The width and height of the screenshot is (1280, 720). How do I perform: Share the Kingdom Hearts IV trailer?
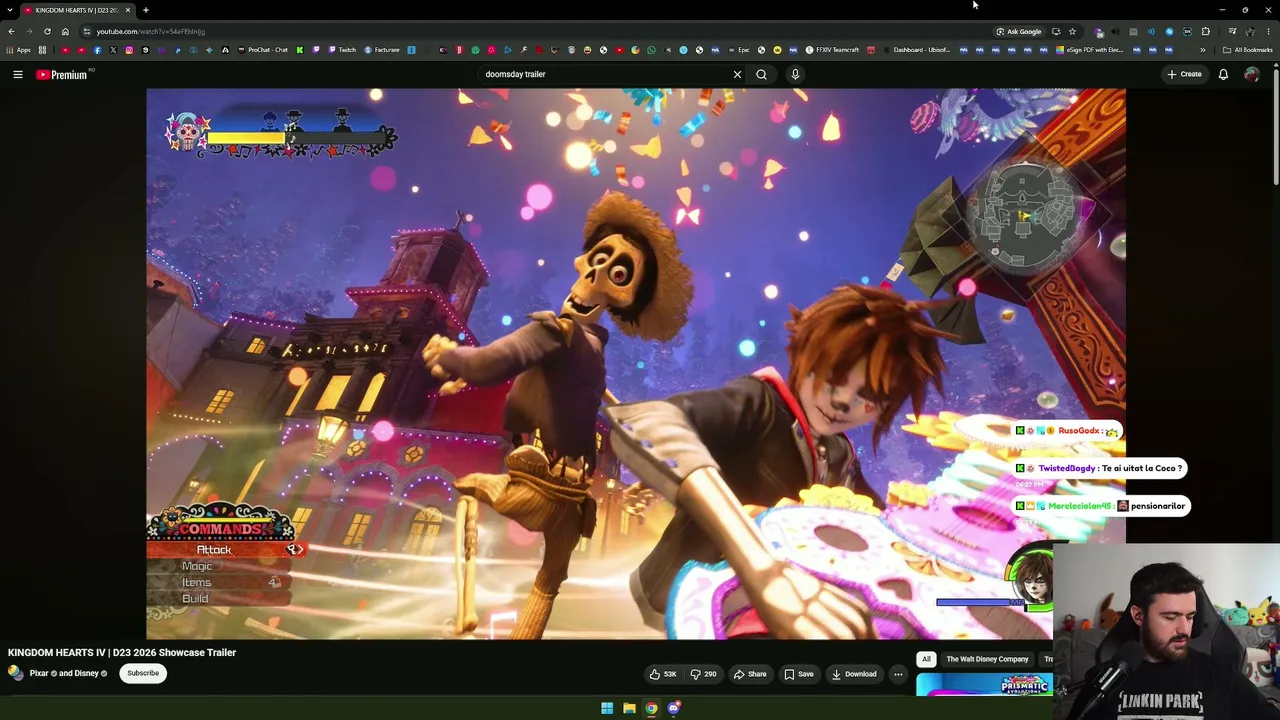click(x=750, y=674)
